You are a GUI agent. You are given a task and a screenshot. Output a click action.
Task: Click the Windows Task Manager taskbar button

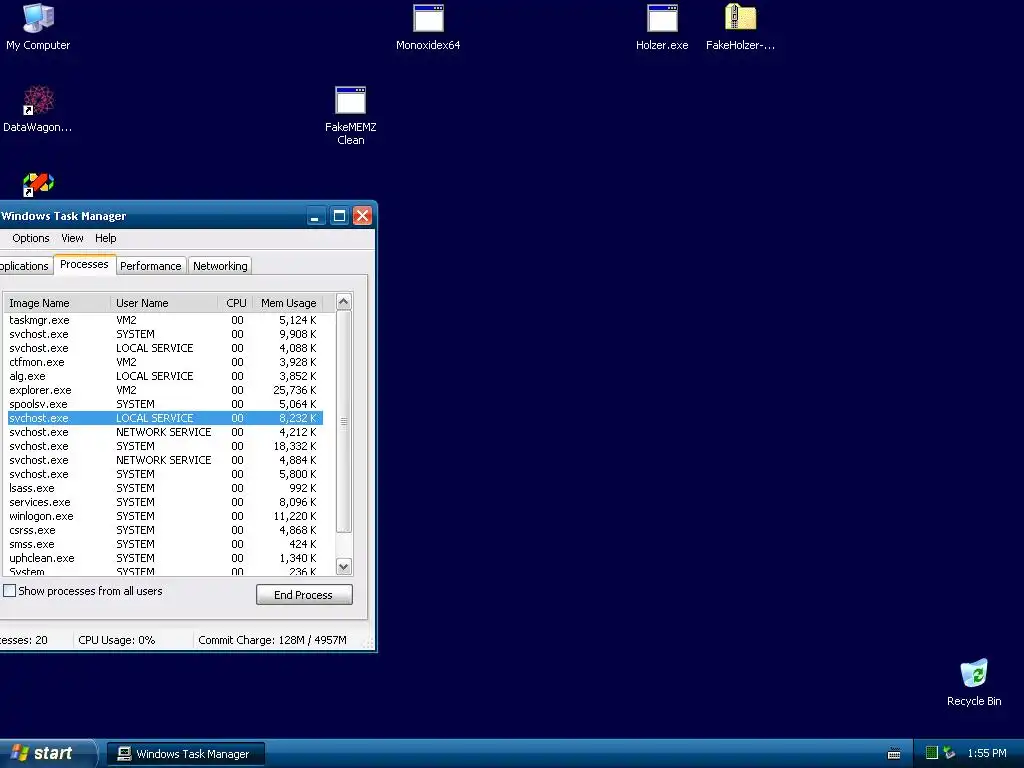pos(186,754)
